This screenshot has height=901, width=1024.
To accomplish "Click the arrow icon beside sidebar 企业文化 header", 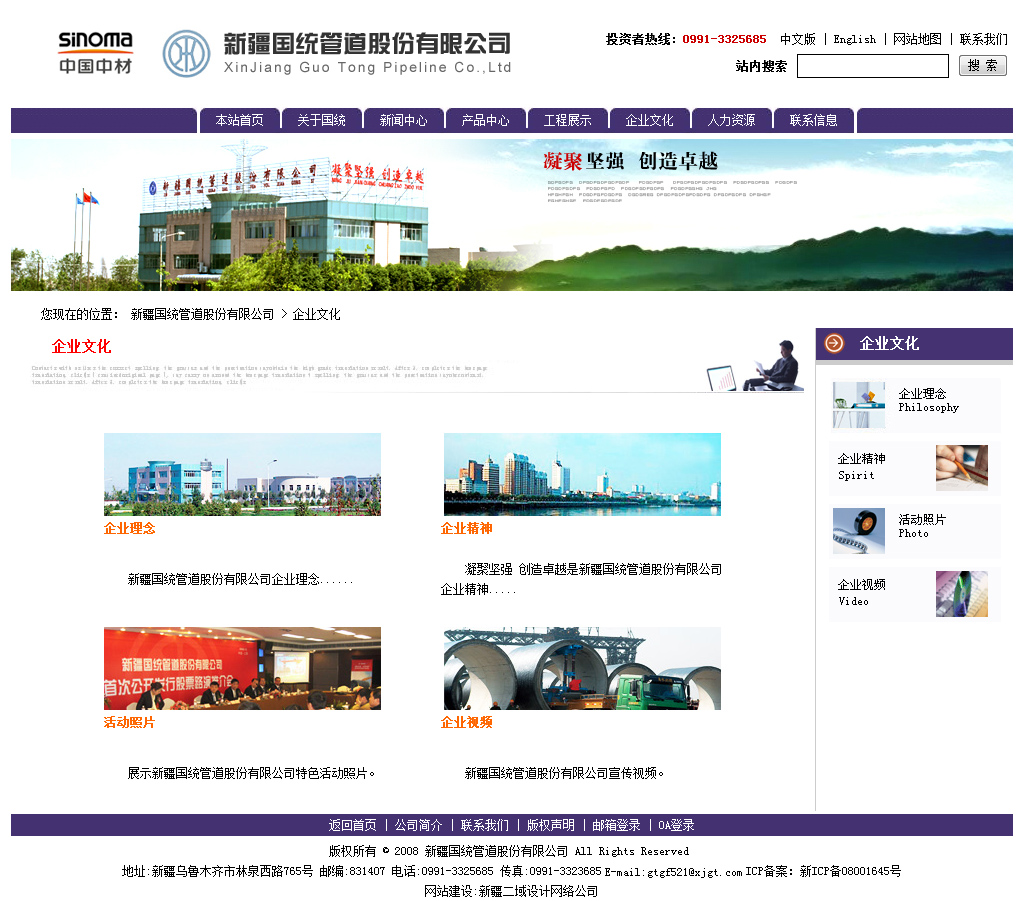I will point(834,344).
